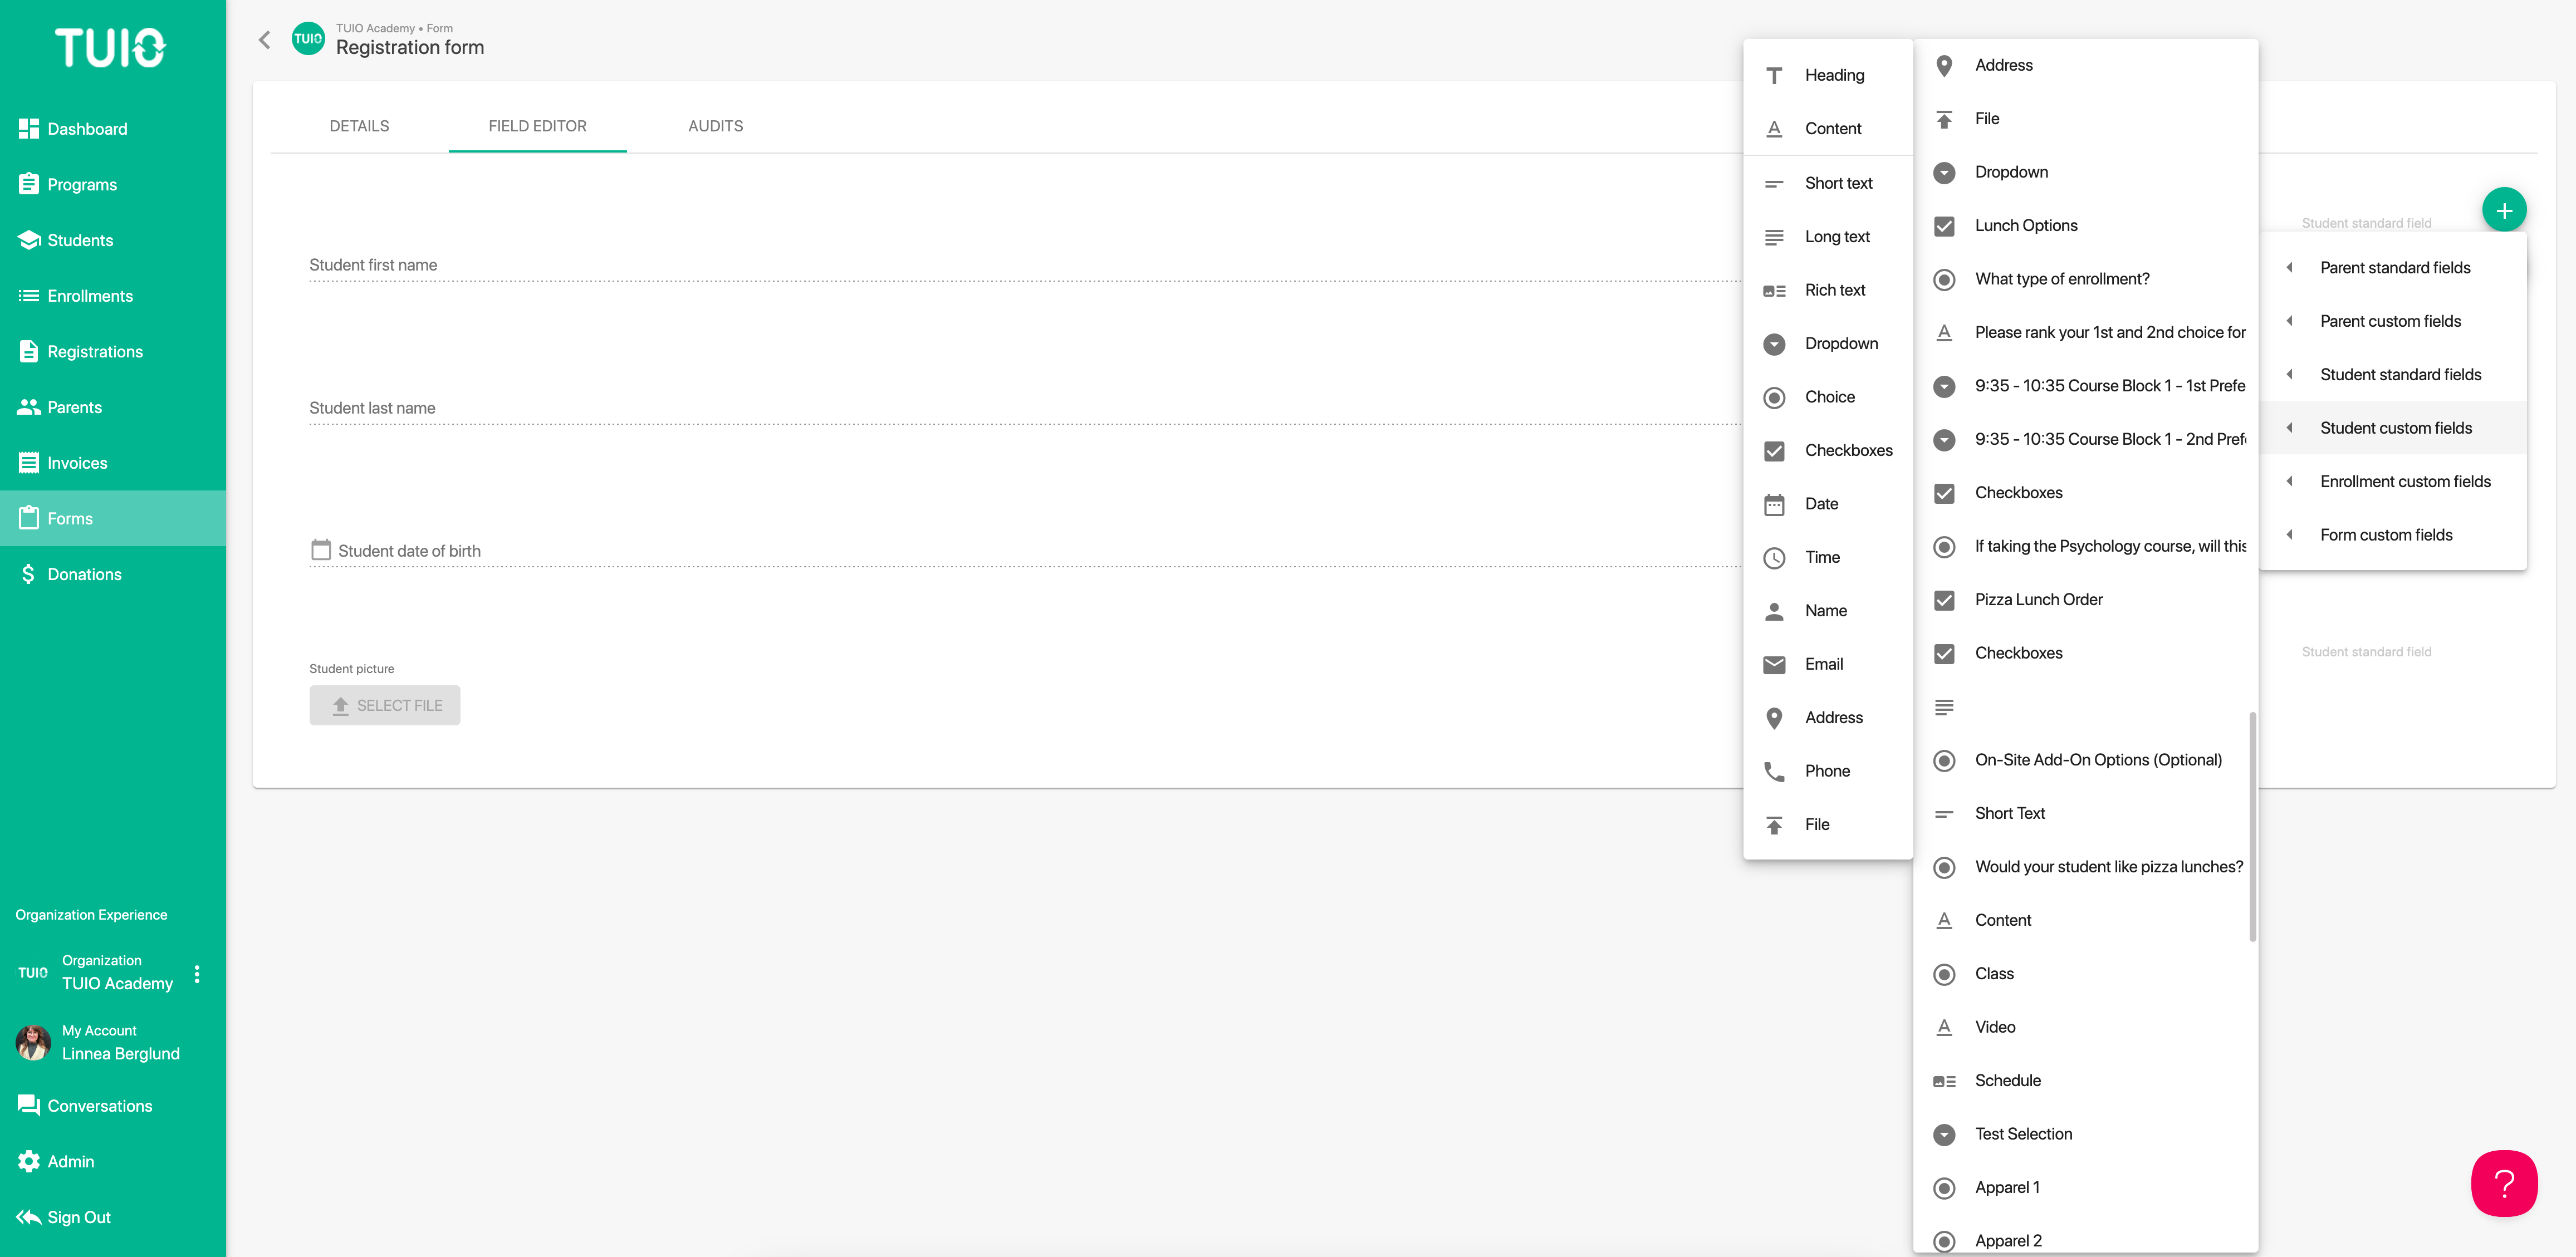Select the Time field clock icon
This screenshot has width=2576, height=1257.
[1774, 557]
